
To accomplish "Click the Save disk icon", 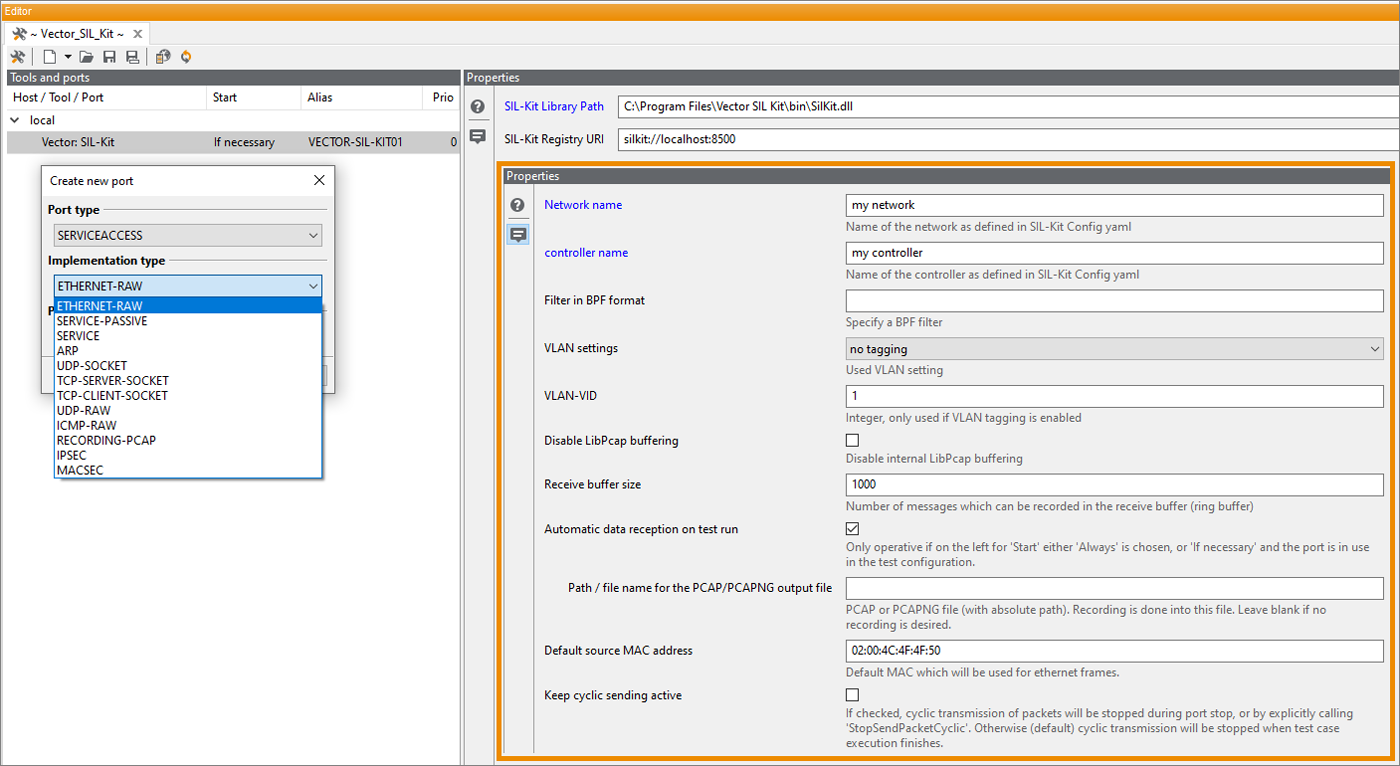I will (110, 57).
